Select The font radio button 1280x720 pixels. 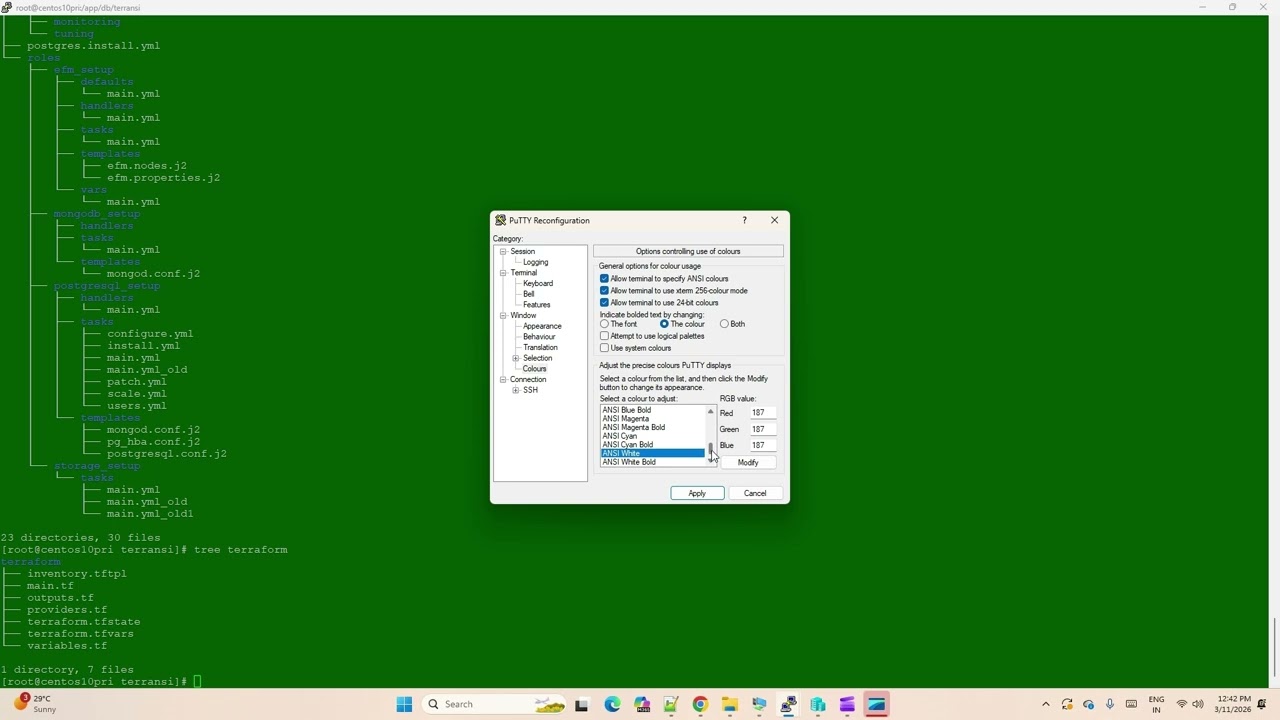(x=604, y=324)
